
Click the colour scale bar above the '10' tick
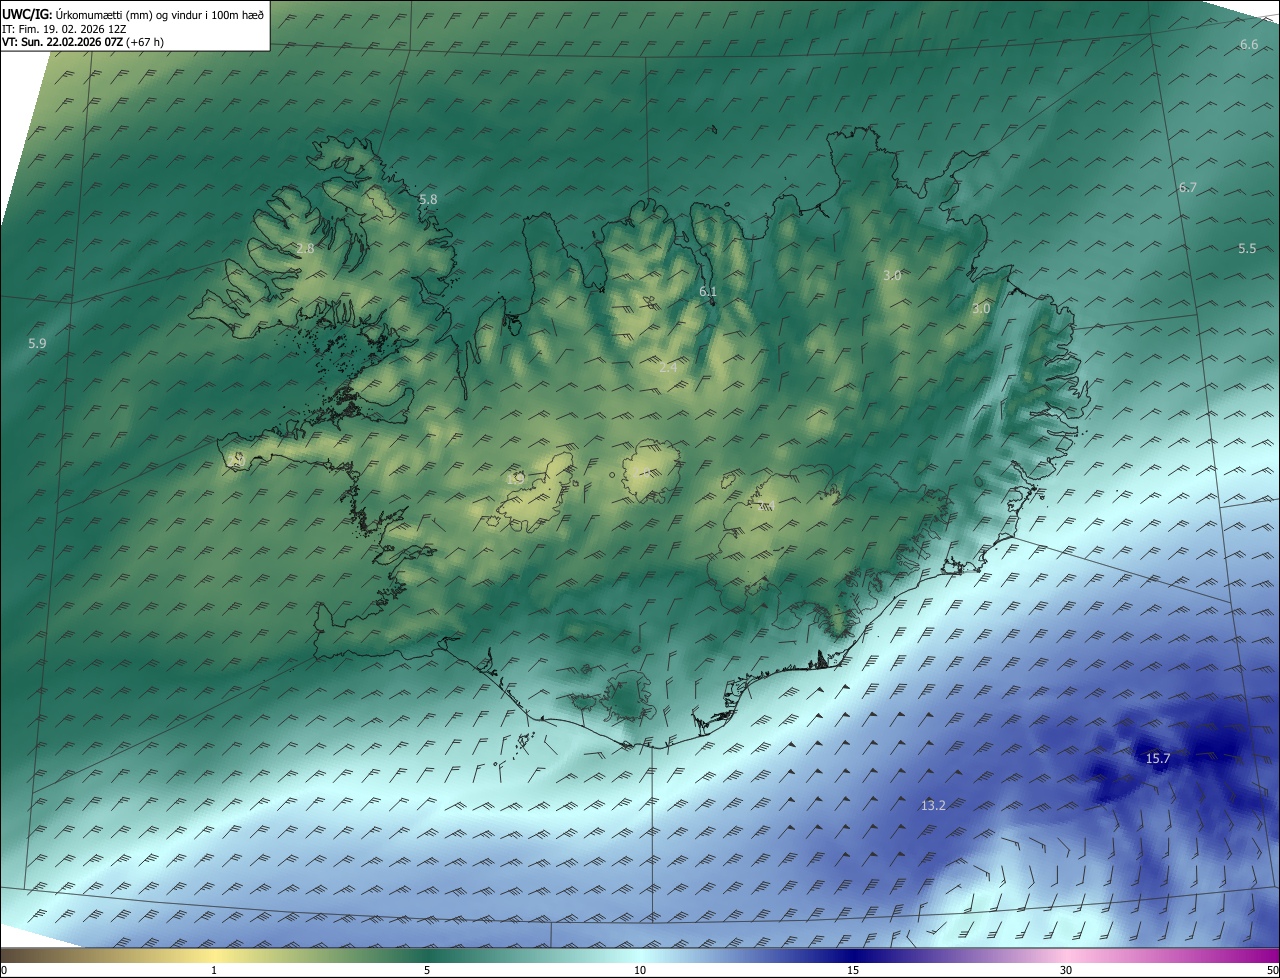click(x=640, y=955)
